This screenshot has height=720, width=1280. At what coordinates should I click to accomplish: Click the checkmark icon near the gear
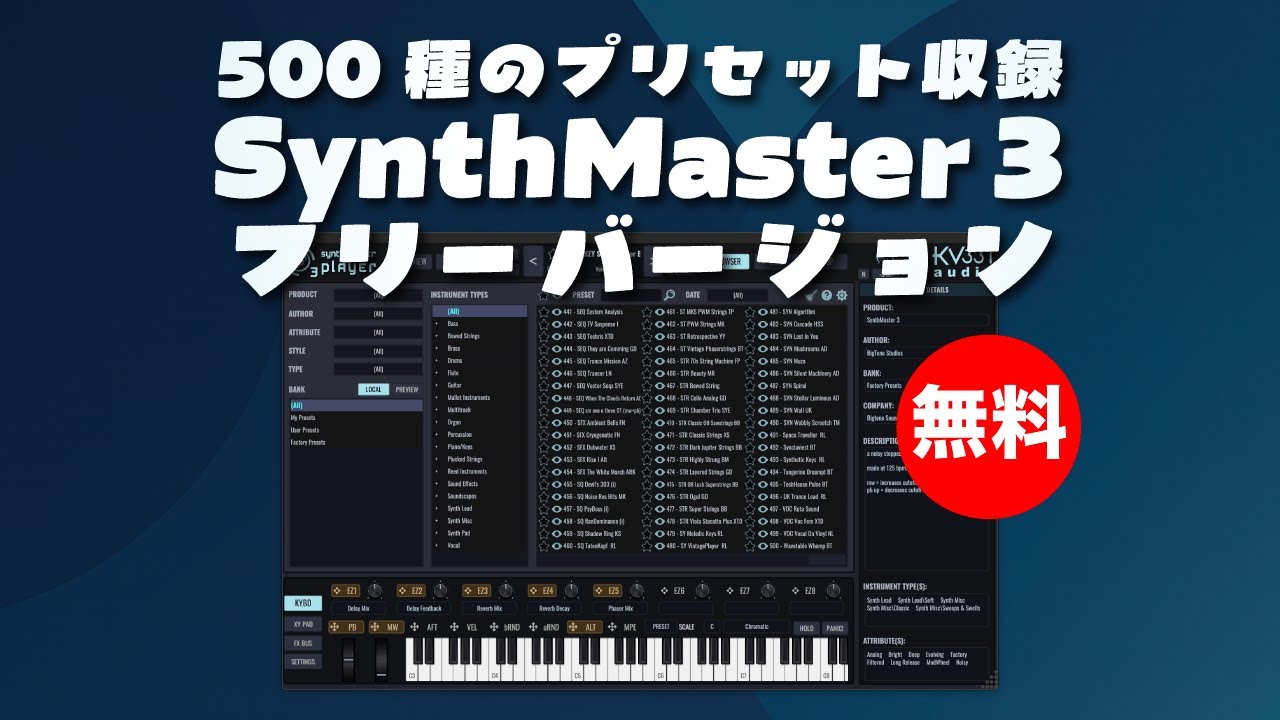(x=811, y=296)
